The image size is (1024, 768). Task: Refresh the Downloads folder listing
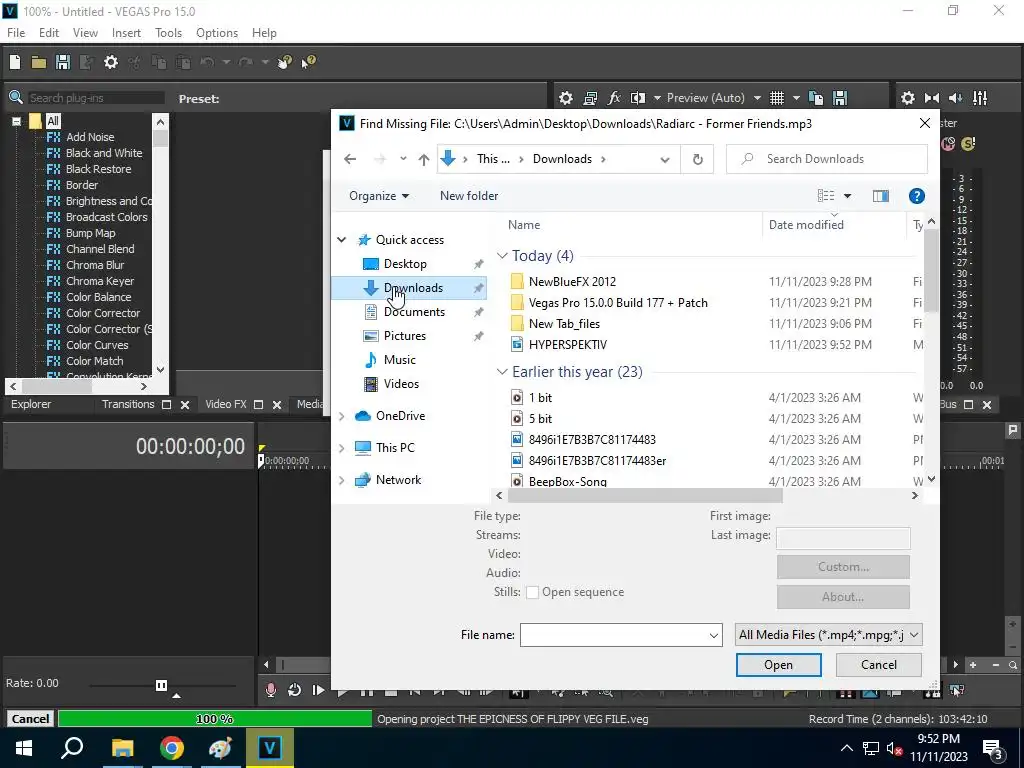[x=697, y=159]
